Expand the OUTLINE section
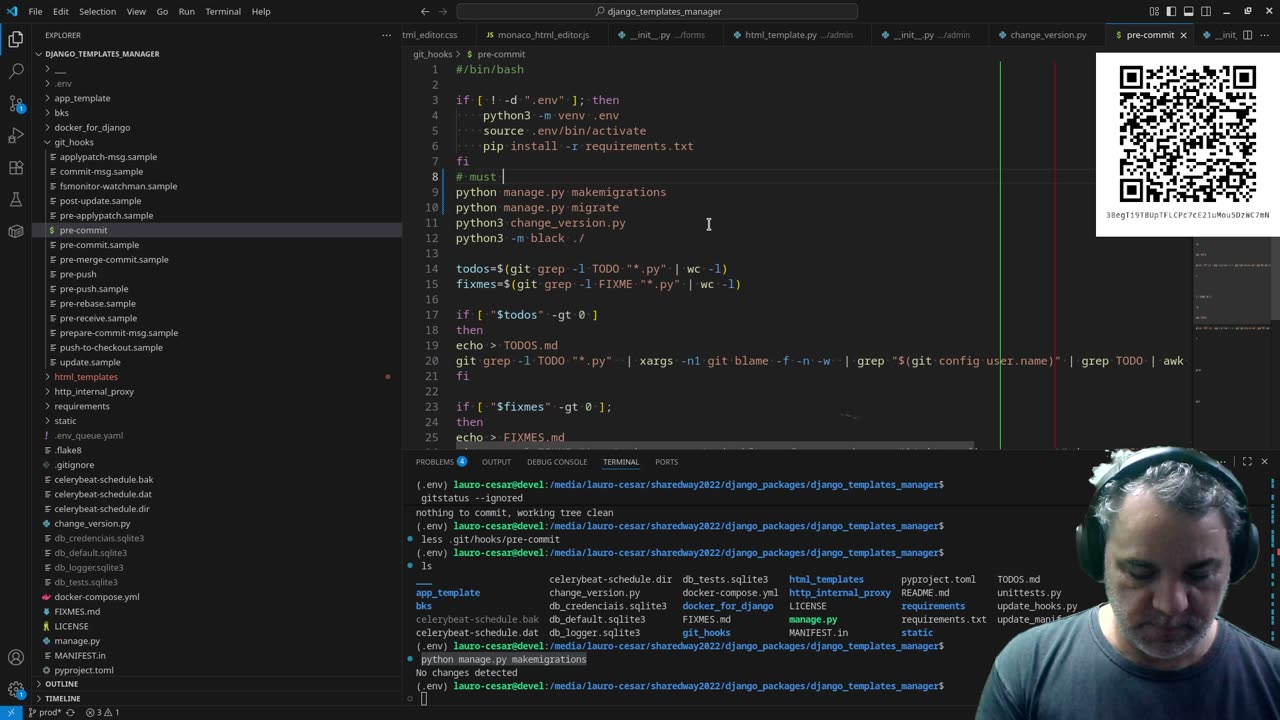The width and height of the screenshot is (1280, 720). pos(61,684)
